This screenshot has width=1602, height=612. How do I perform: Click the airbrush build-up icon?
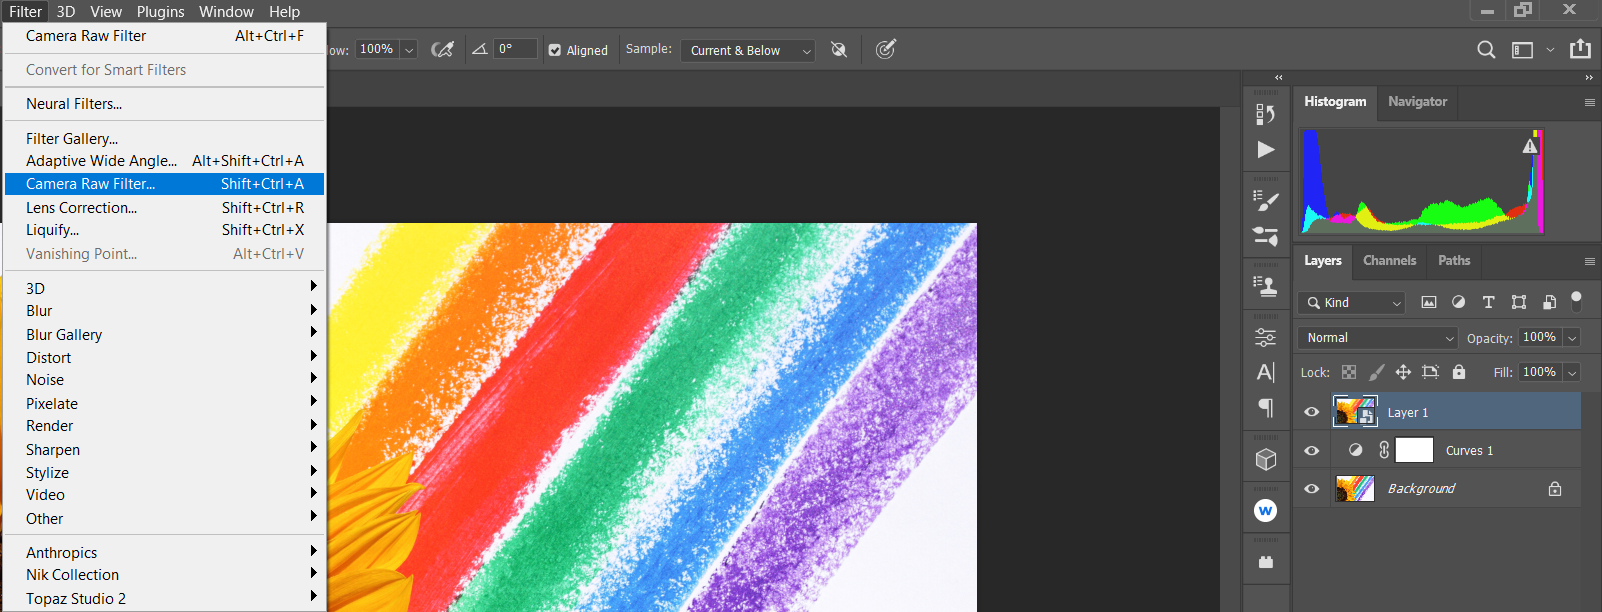click(x=442, y=50)
